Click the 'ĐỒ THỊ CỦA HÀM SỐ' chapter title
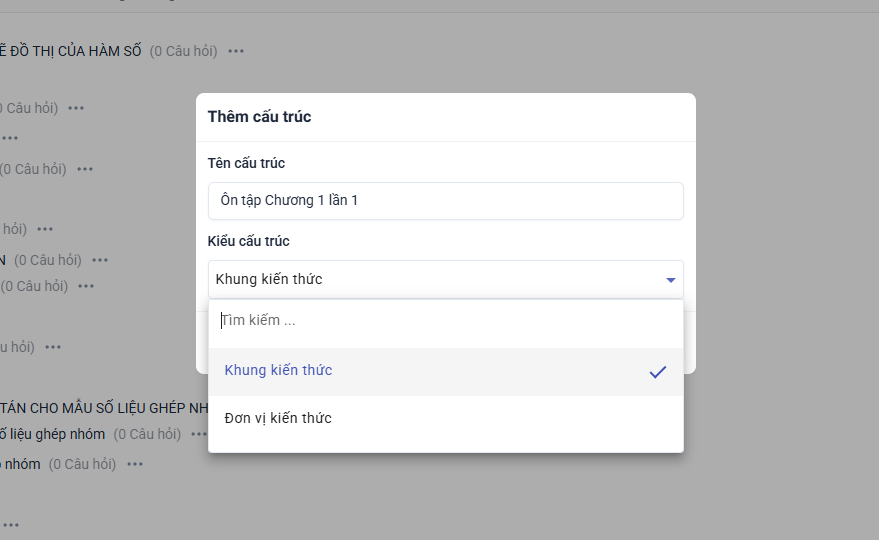Screen dimensions: 879x540 pos(70,51)
